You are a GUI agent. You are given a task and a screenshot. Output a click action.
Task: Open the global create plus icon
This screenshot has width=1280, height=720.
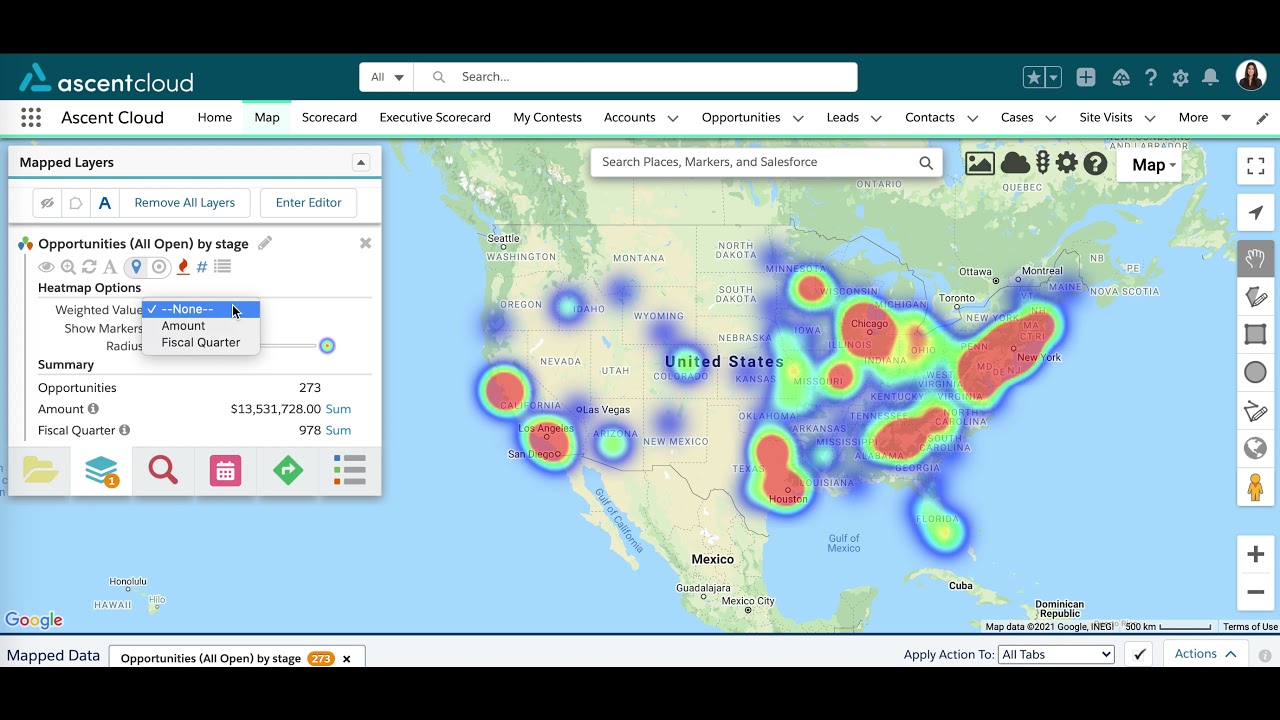(x=1086, y=77)
